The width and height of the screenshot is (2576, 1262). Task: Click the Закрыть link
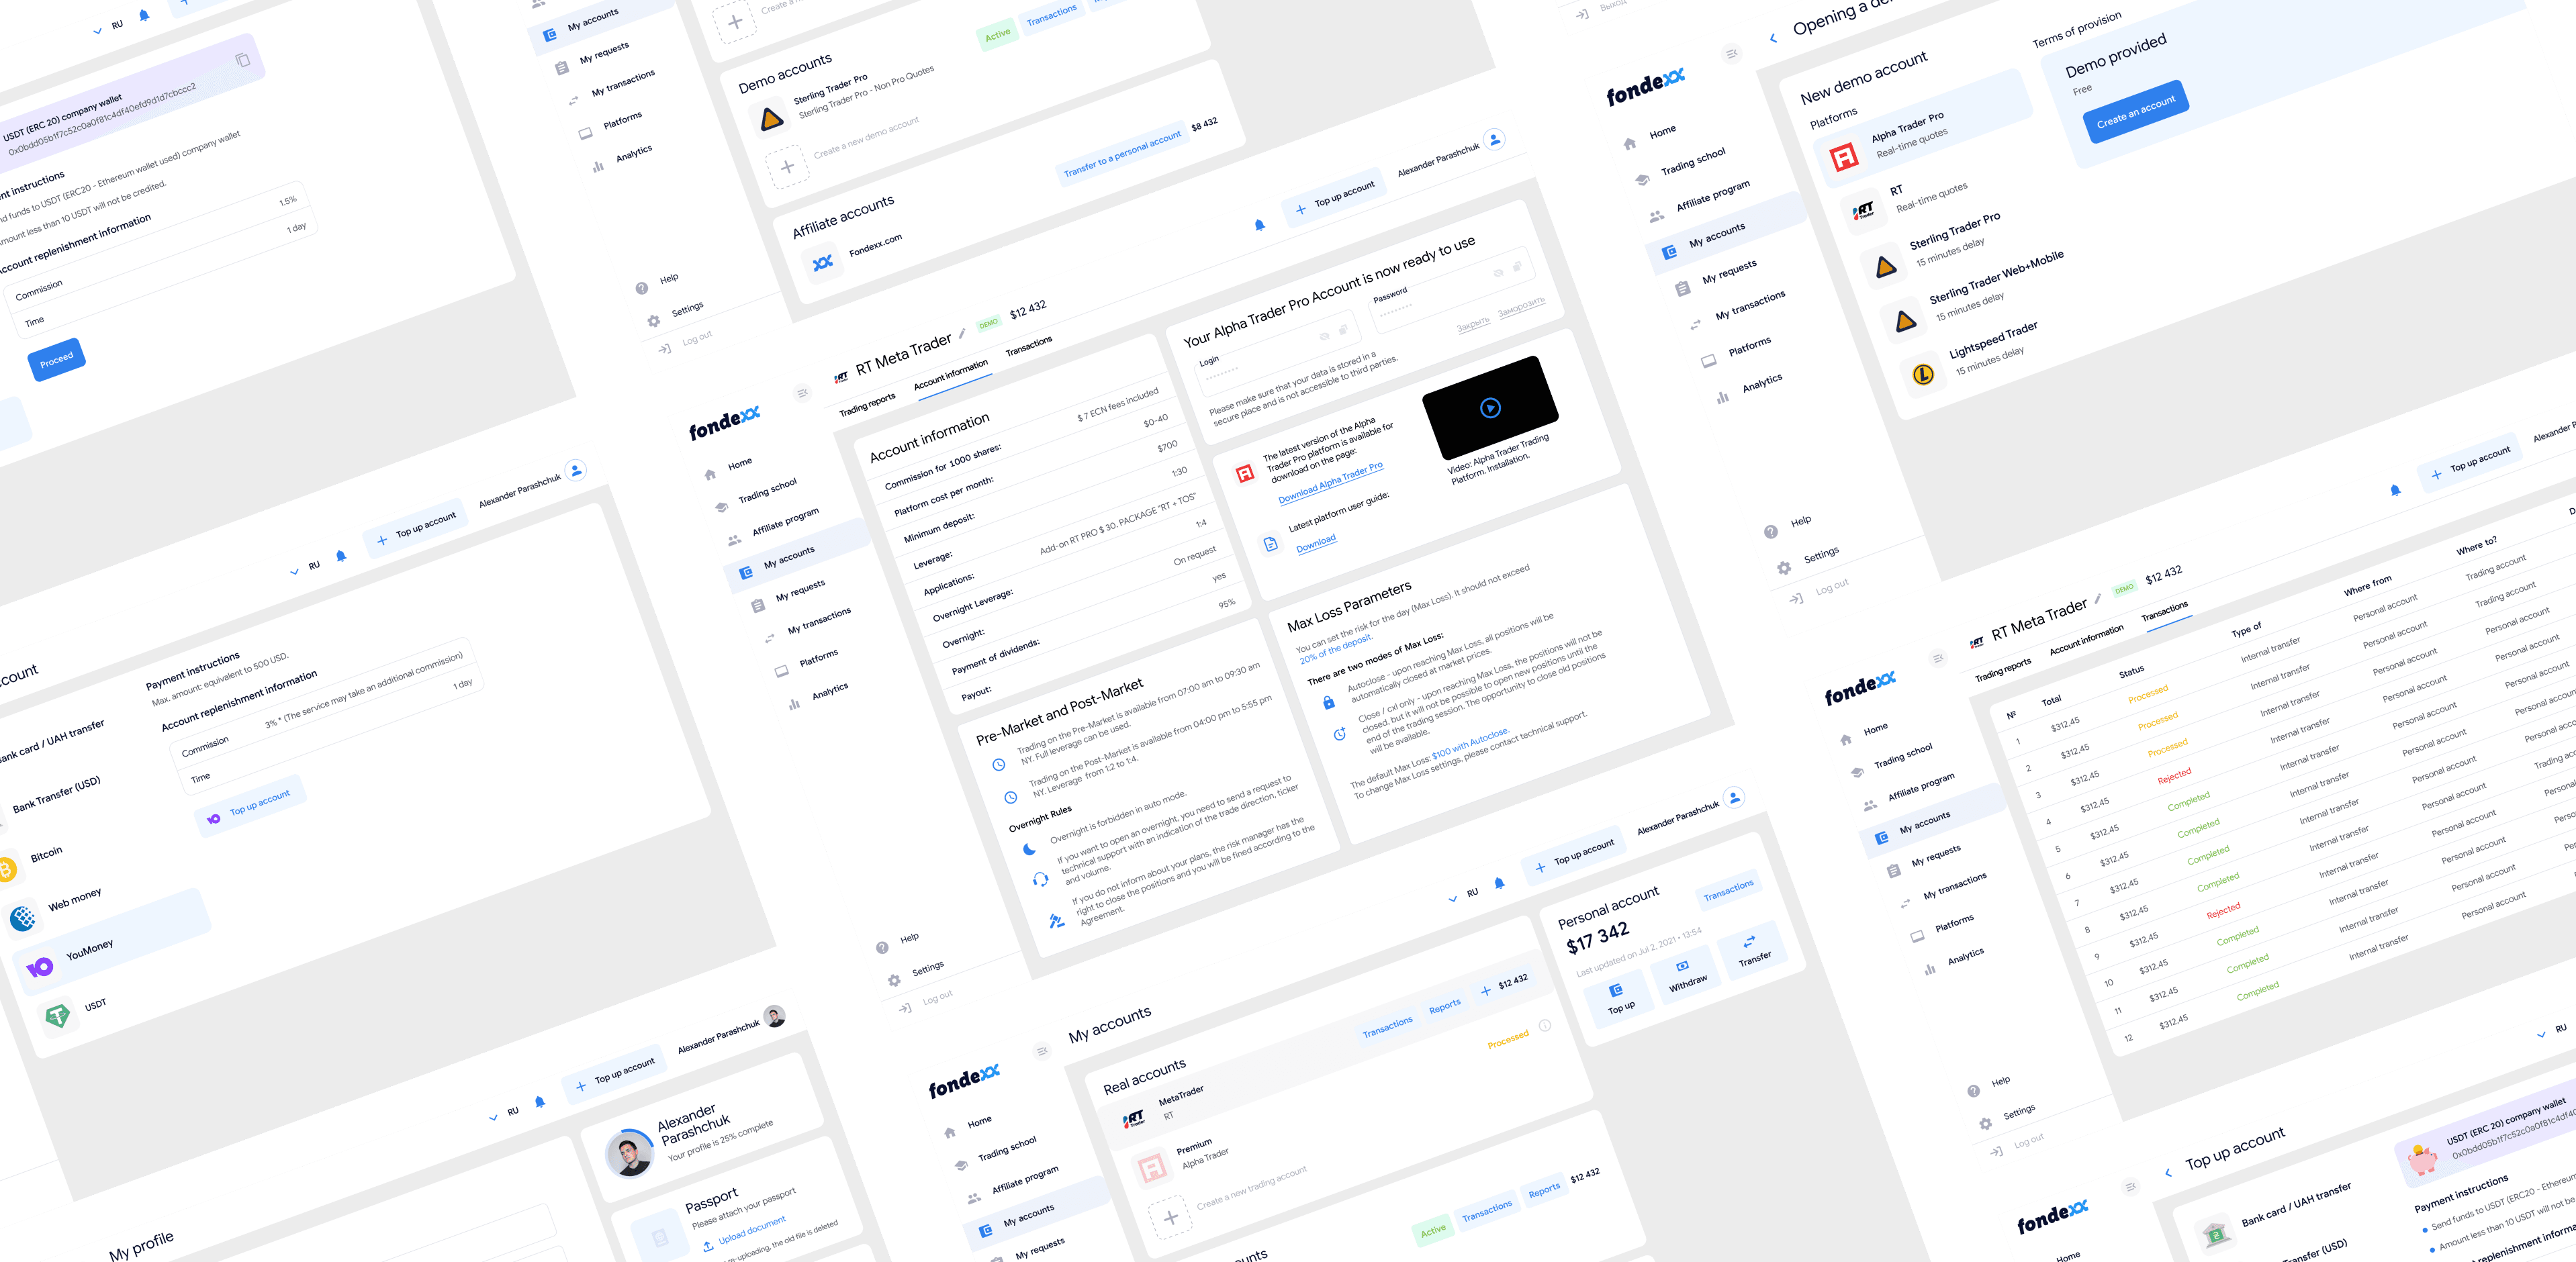(x=1473, y=324)
